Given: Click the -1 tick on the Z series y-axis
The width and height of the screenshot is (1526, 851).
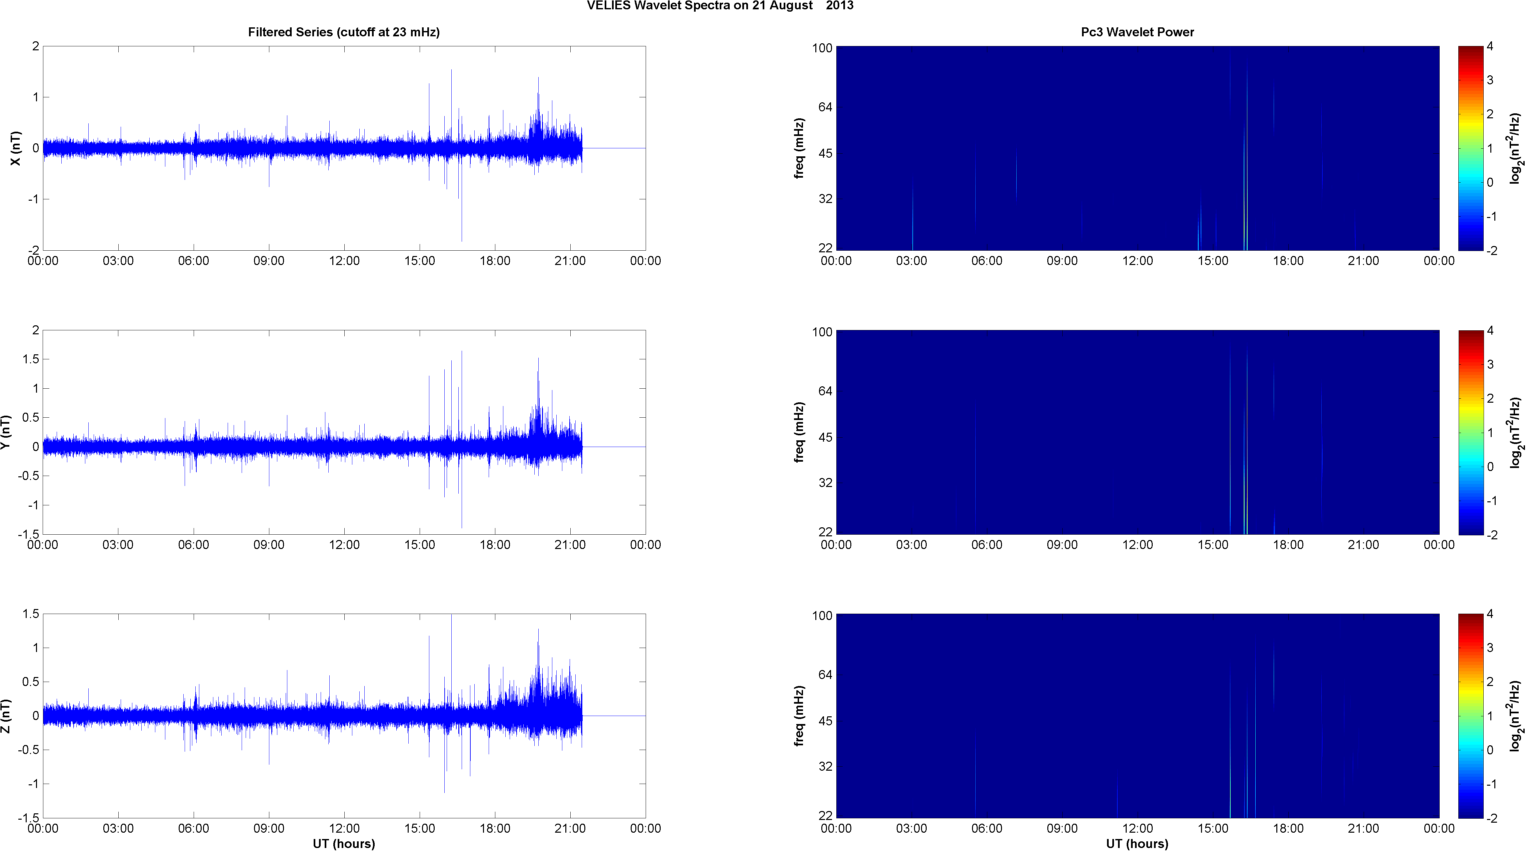Looking at the screenshot, I should [x=33, y=784].
